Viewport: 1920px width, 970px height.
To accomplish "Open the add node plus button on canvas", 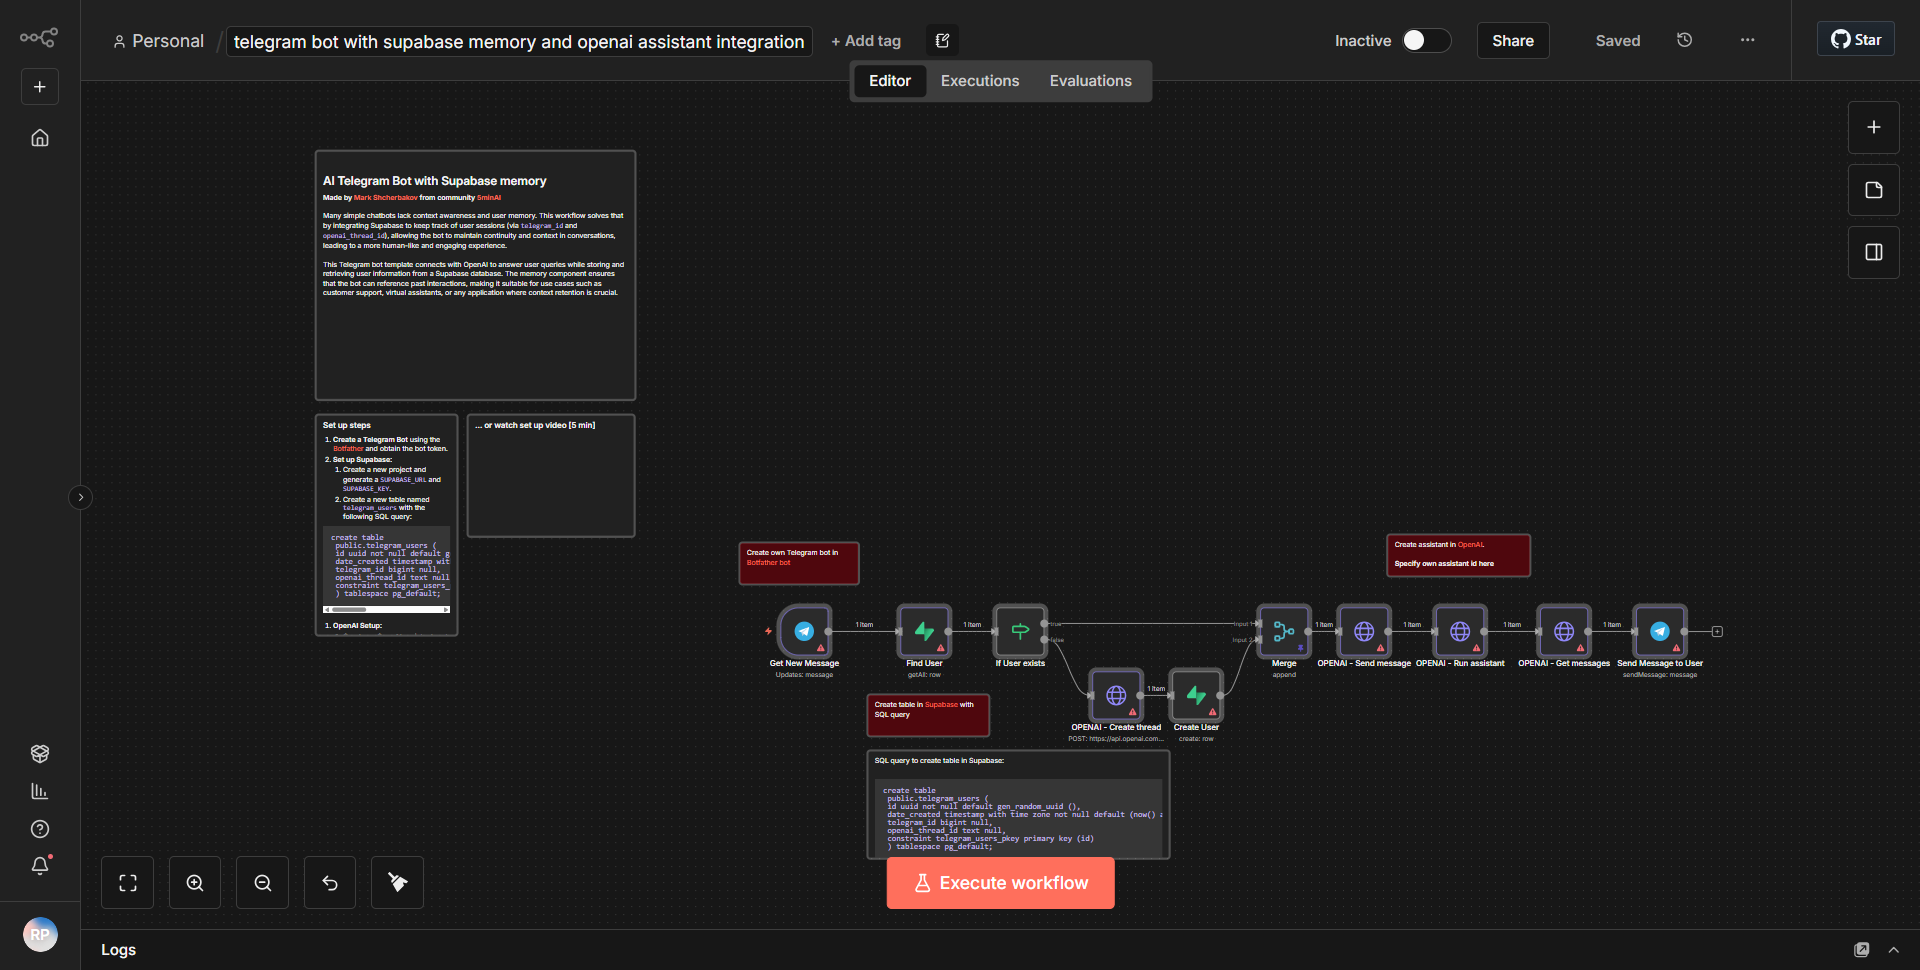I will (1874, 128).
